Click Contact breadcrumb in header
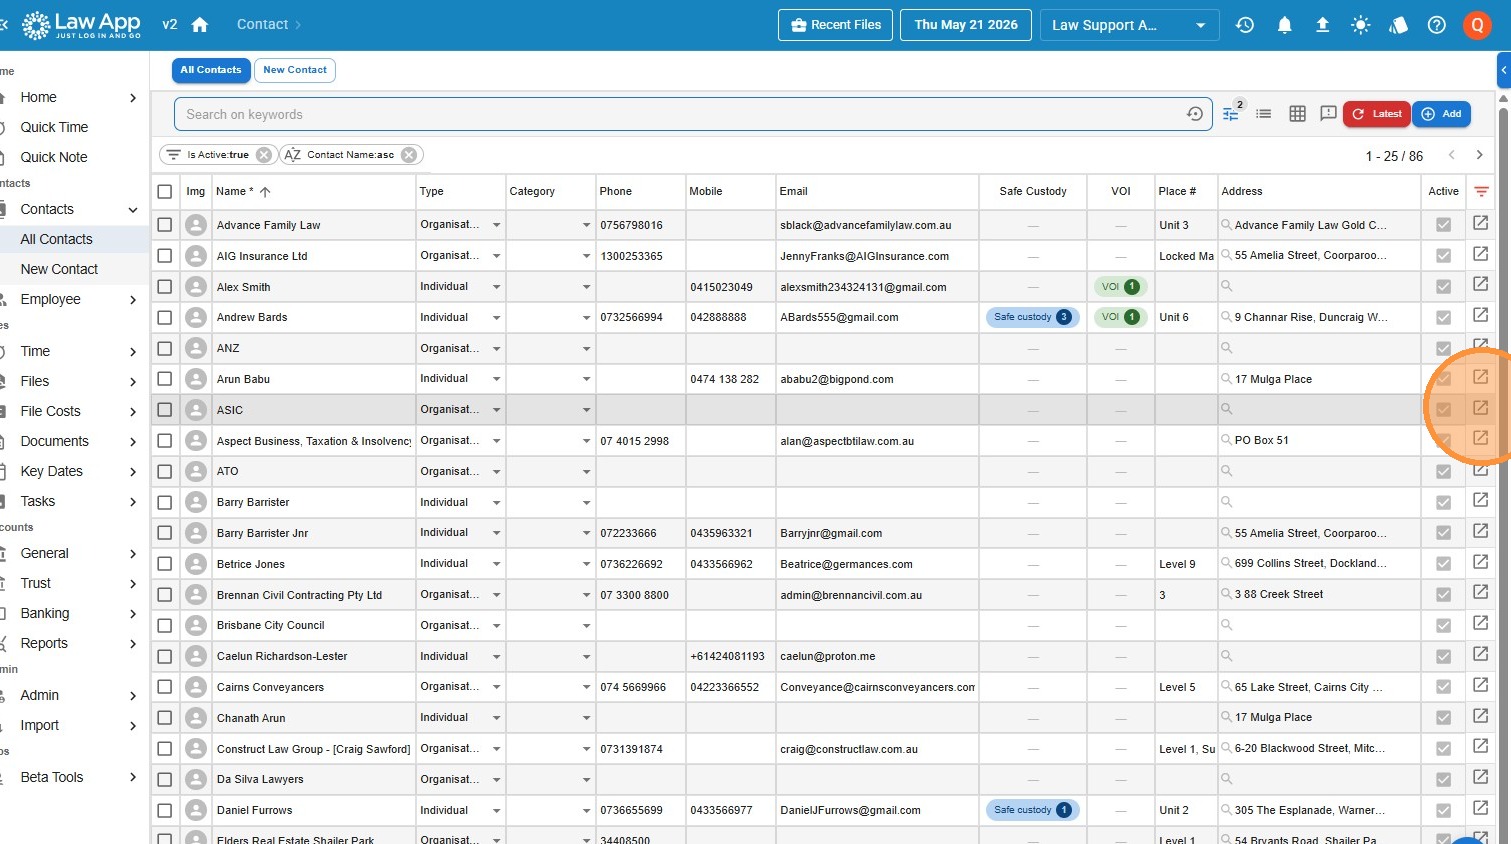 (262, 25)
